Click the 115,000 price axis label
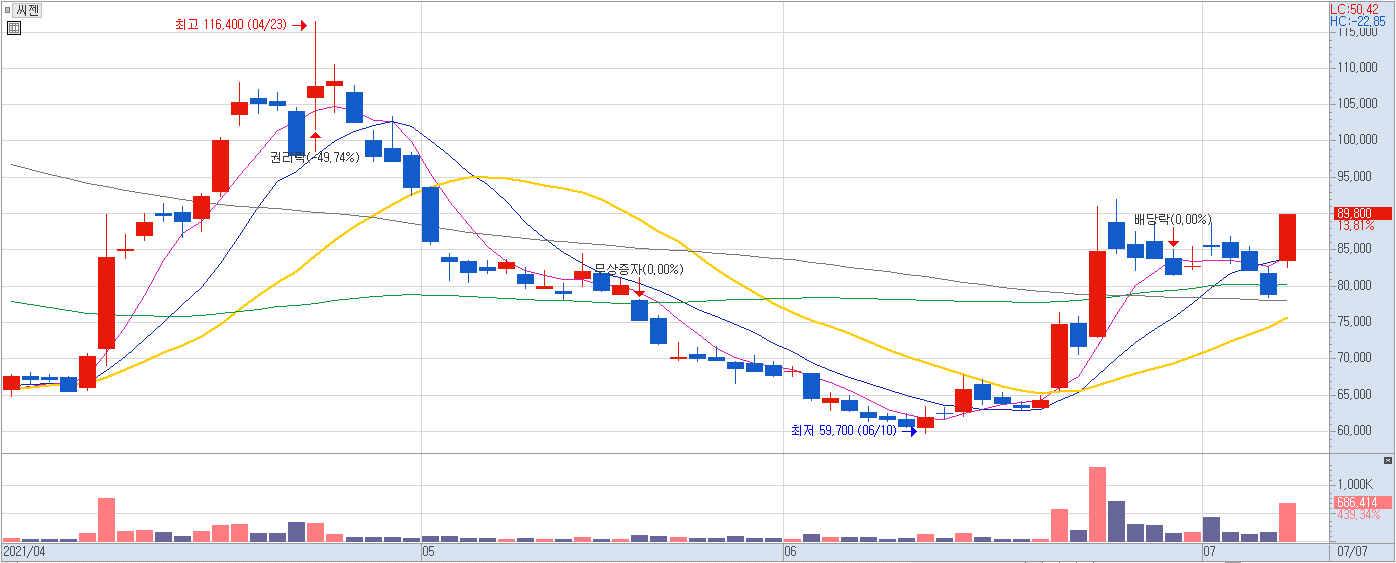 click(1360, 32)
